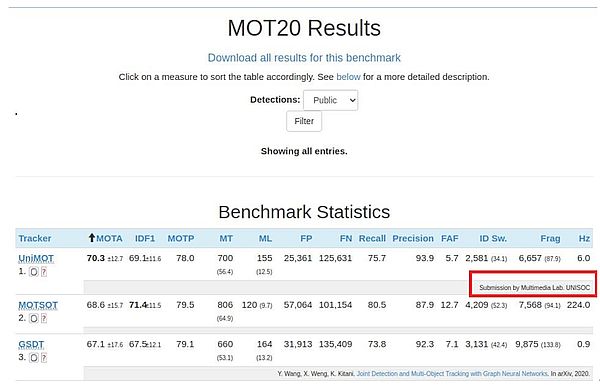Open the GSDT tracker link
The width and height of the screenshot is (600, 386).
pos(31,345)
